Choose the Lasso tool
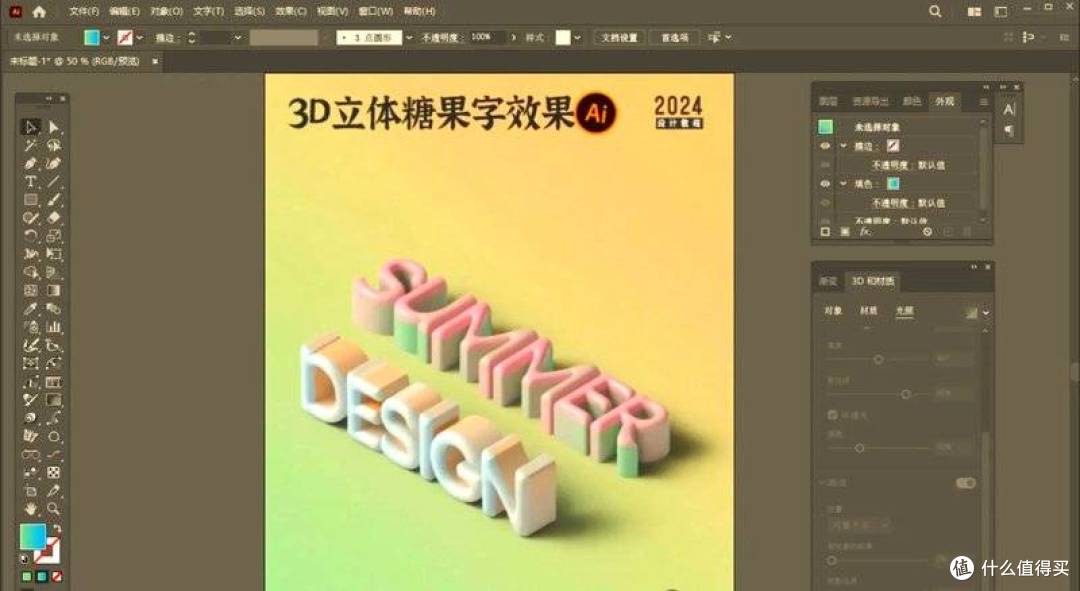 54,145
